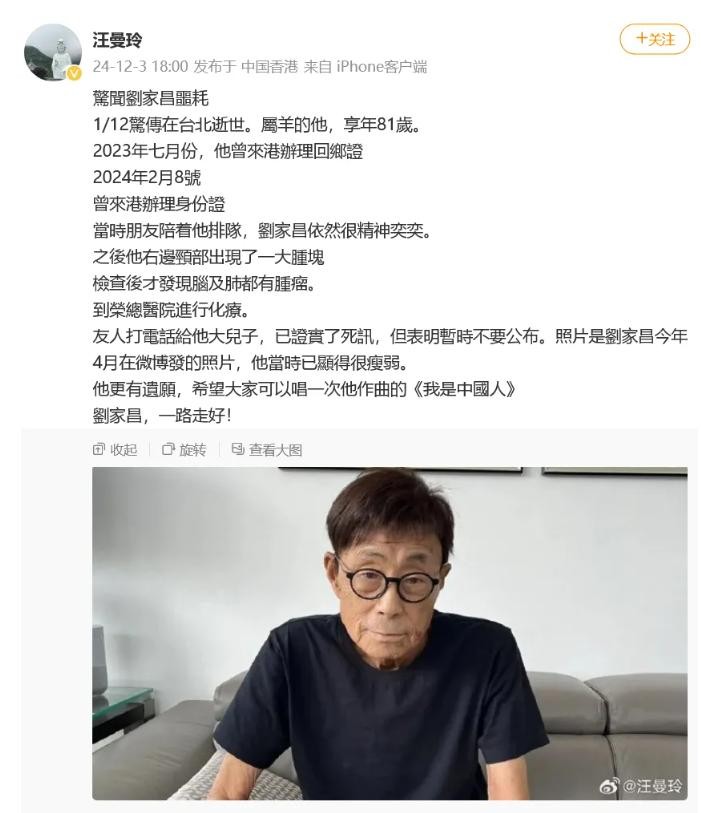Click the 查看大图 view-large icon
The image size is (701, 813).
[238, 449]
